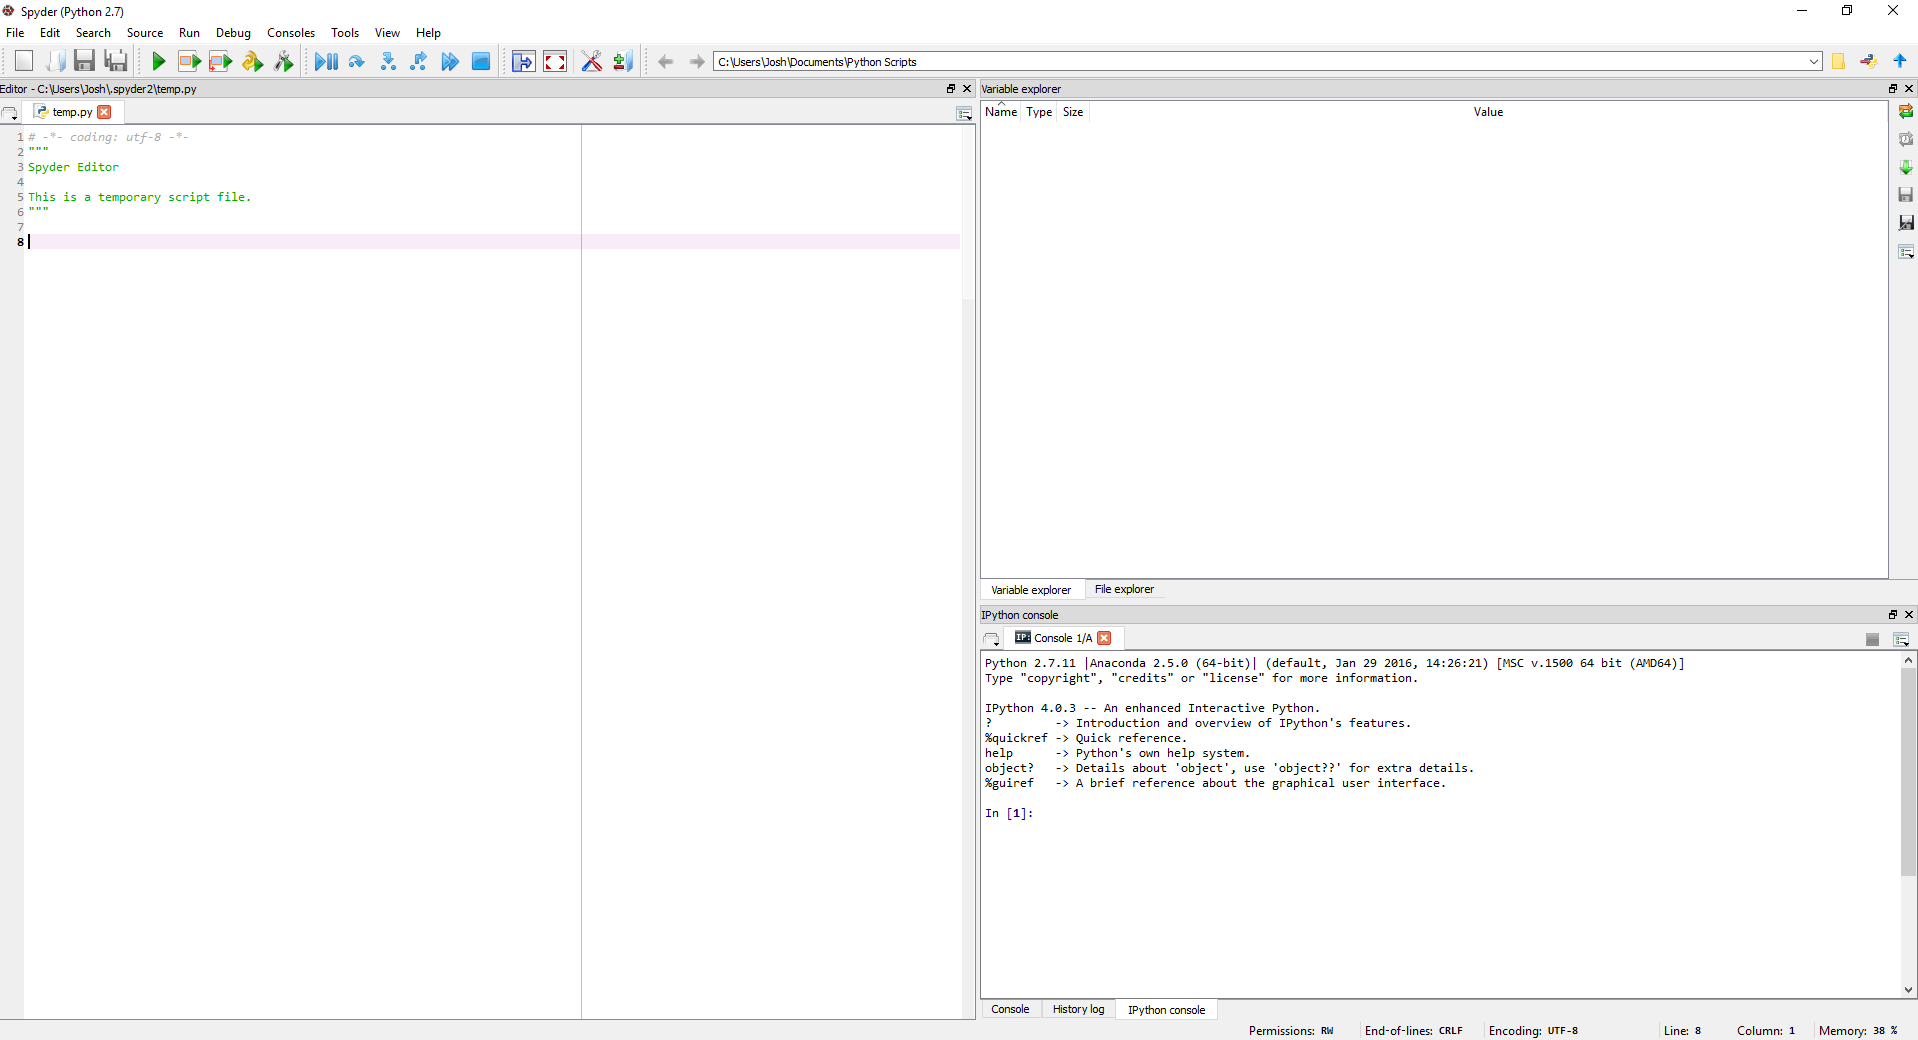
Task: Browse for a working directory with folder icon
Action: pyautogui.click(x=1838, y=61)
